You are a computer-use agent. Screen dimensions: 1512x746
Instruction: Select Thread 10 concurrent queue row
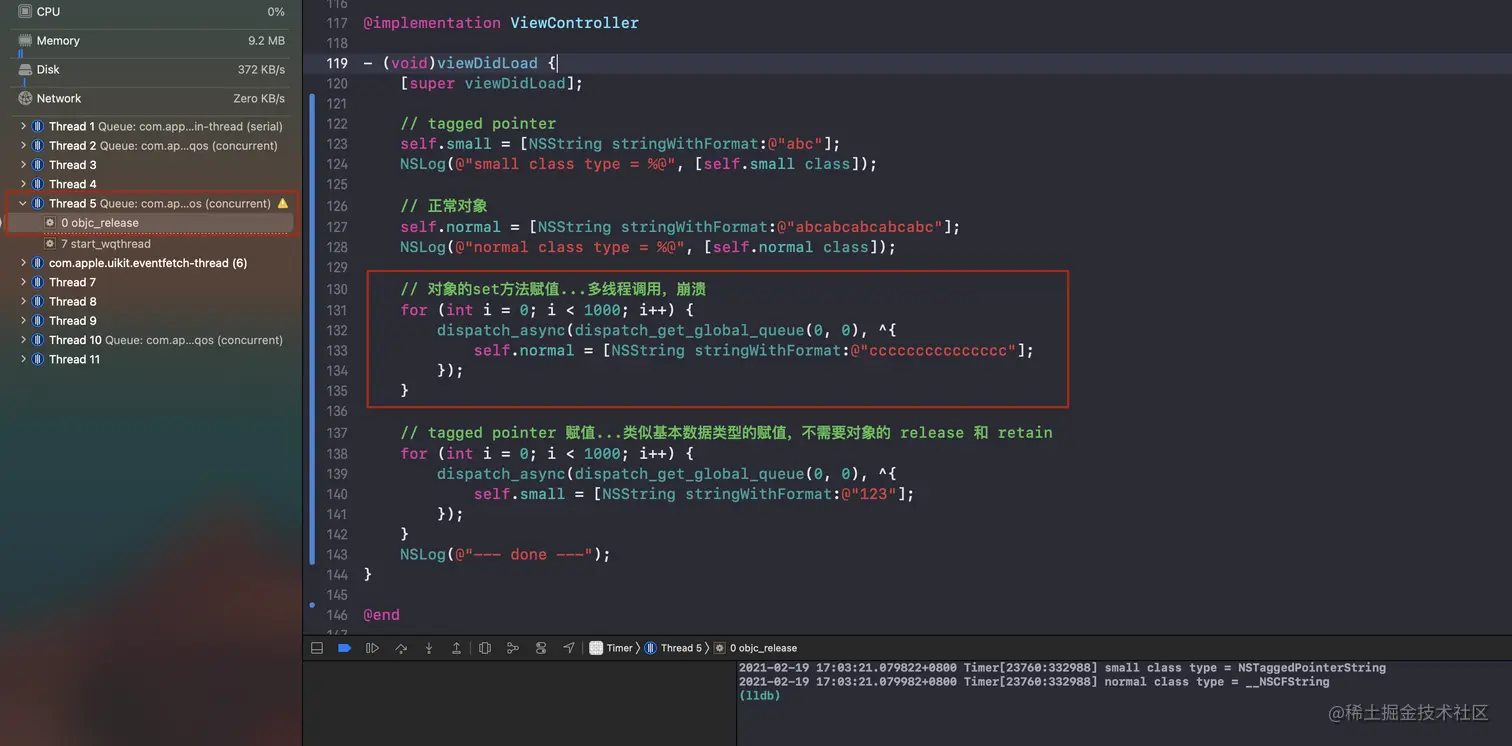[151, 340]
